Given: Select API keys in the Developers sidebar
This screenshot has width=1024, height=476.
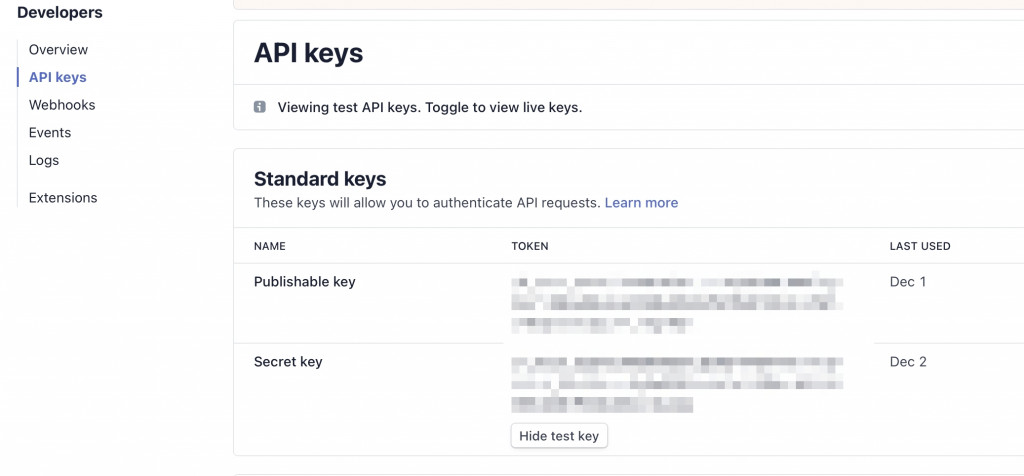Looking at the screenshot, I should [x=57, y=77].
